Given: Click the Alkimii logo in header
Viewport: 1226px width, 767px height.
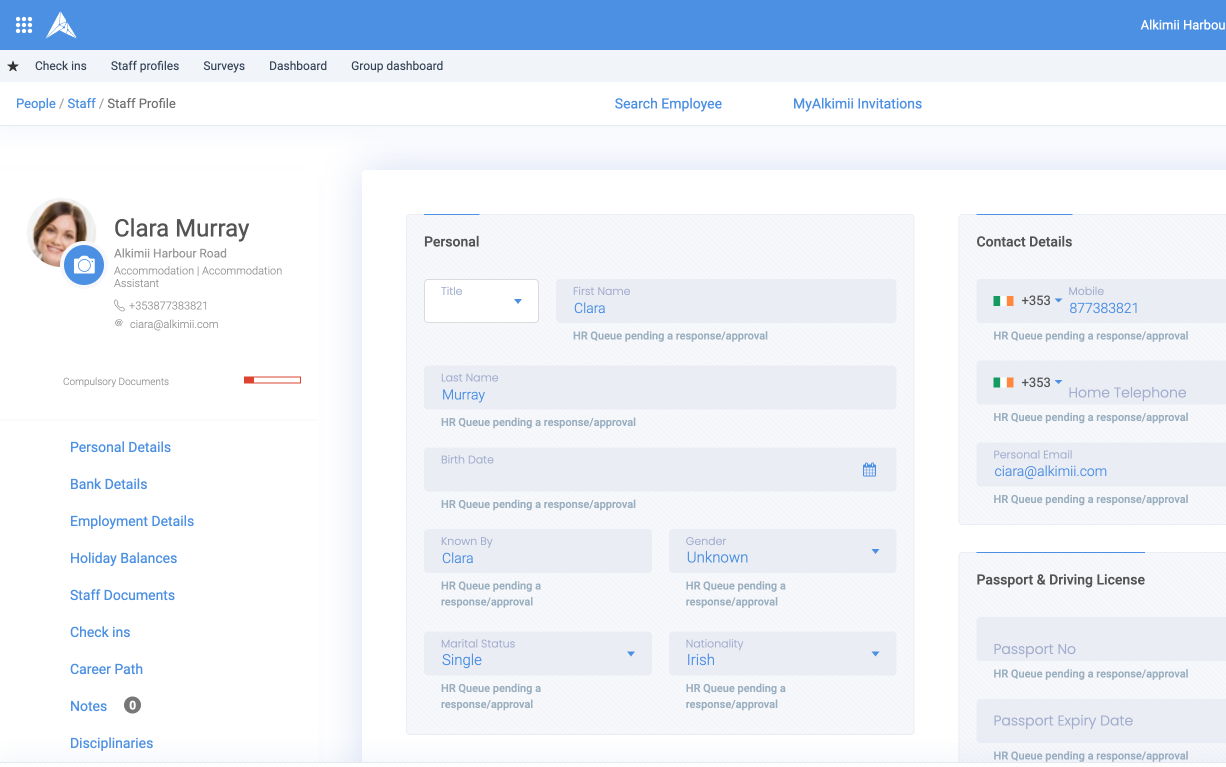Looking at the screenshot, I should pos(61,25).
